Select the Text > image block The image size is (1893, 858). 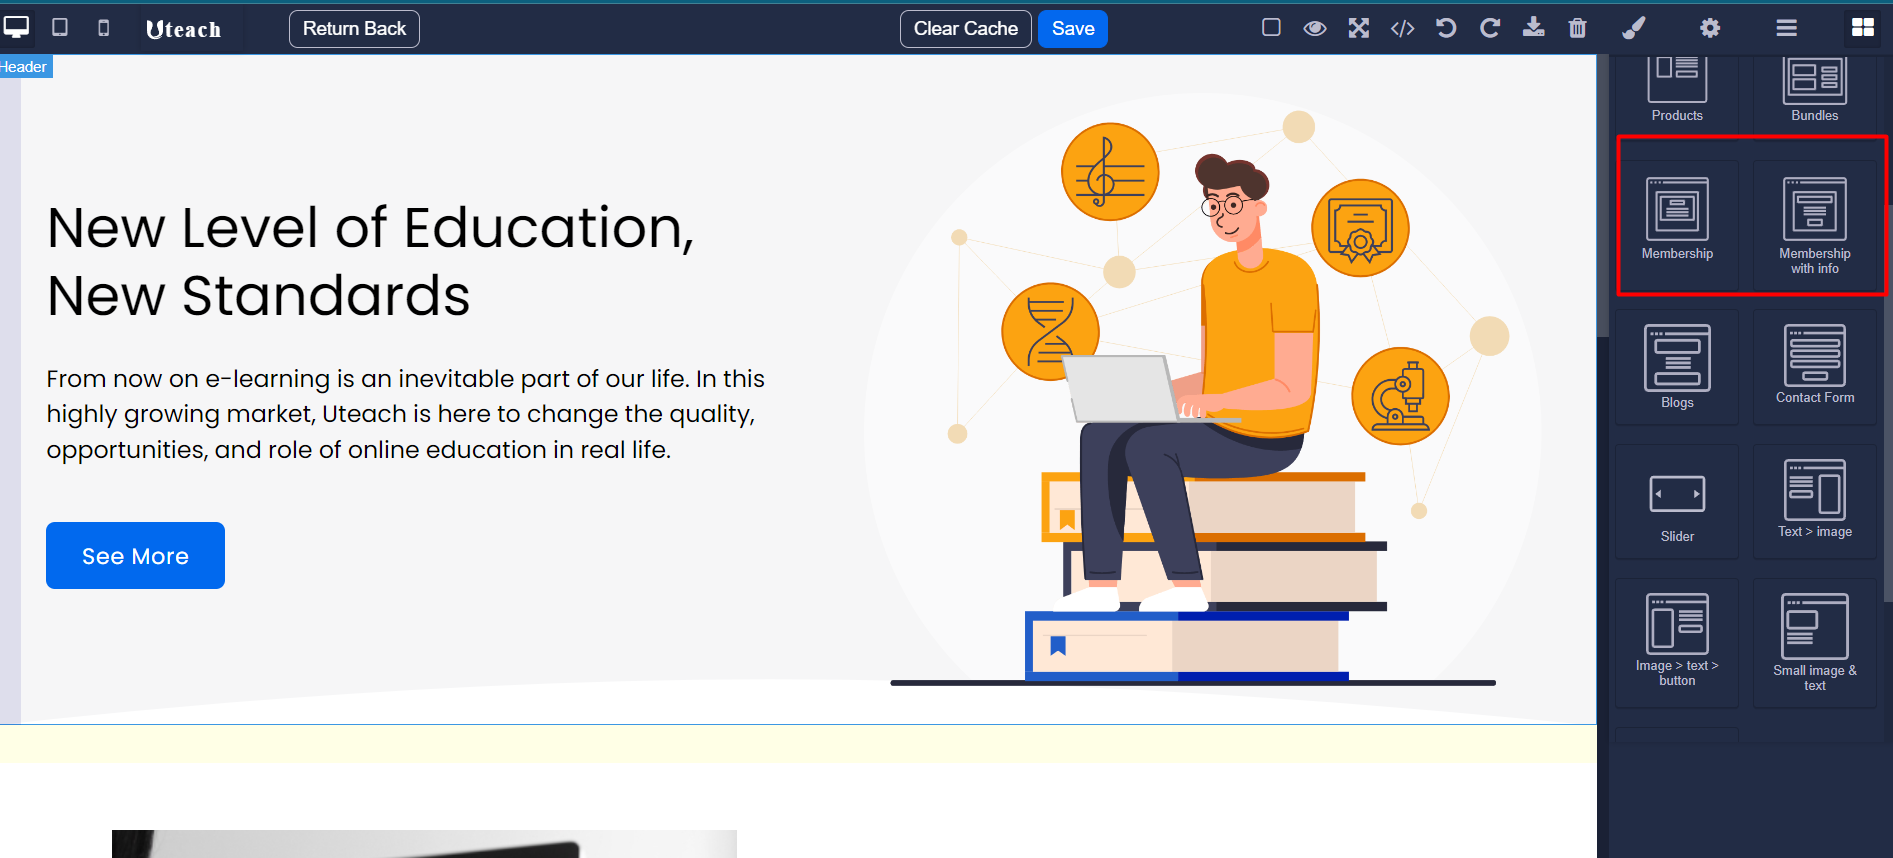tap(1814, 502)
